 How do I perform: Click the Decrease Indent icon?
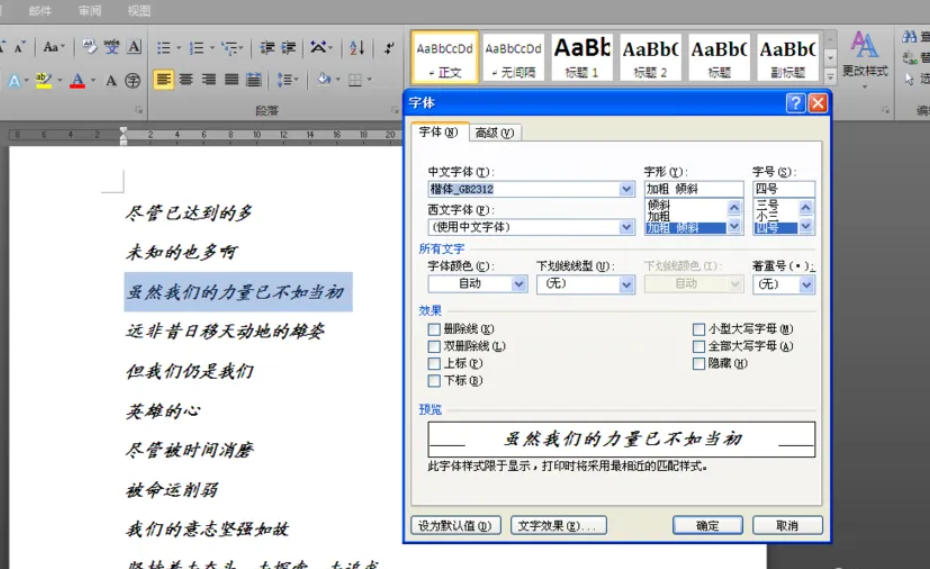coord(267,47)
